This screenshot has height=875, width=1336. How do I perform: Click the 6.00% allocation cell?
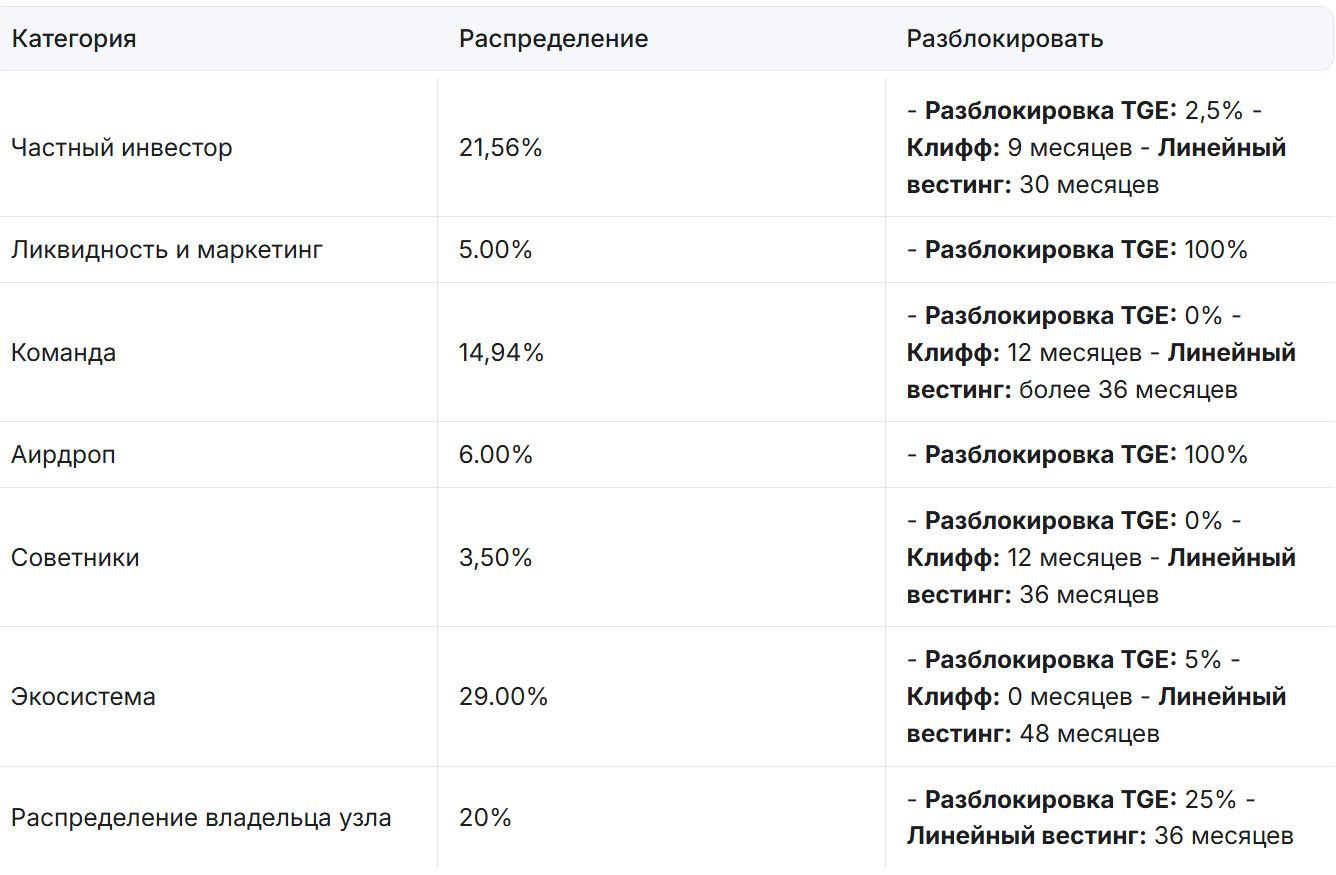[496, 455]
